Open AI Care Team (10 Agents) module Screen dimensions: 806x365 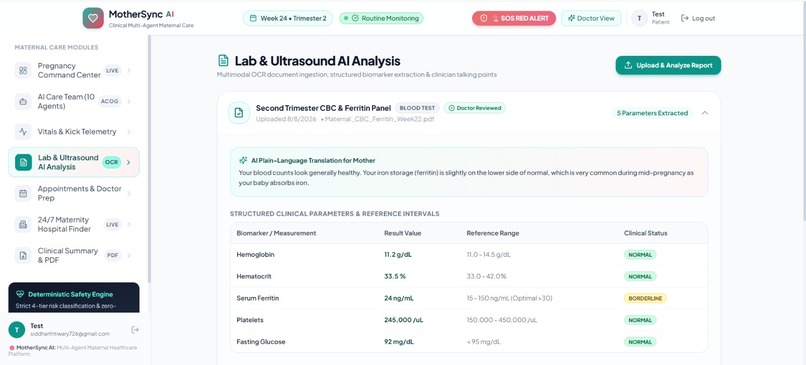74,101
